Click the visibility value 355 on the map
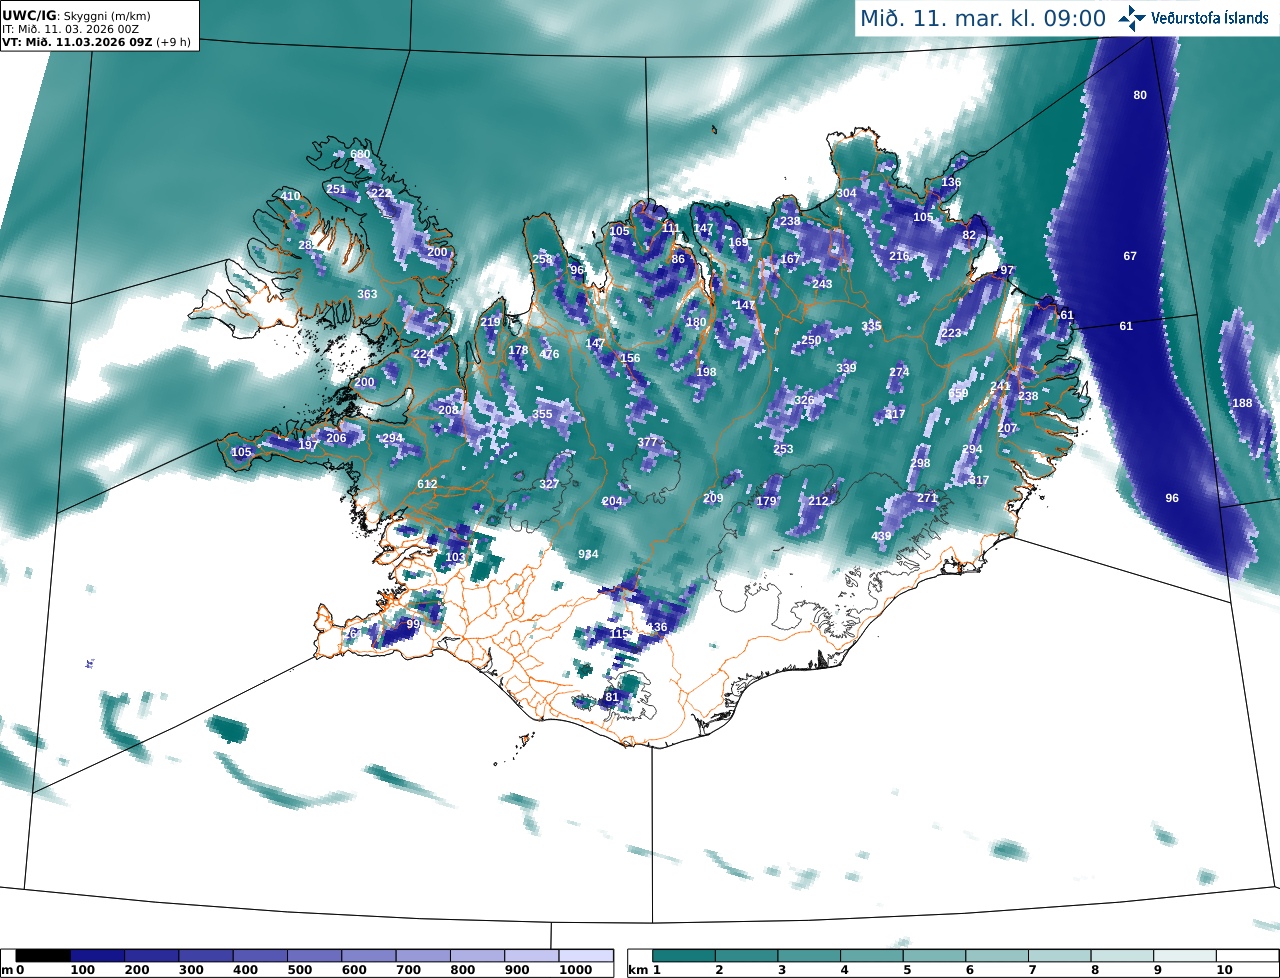 pos(542,414)
